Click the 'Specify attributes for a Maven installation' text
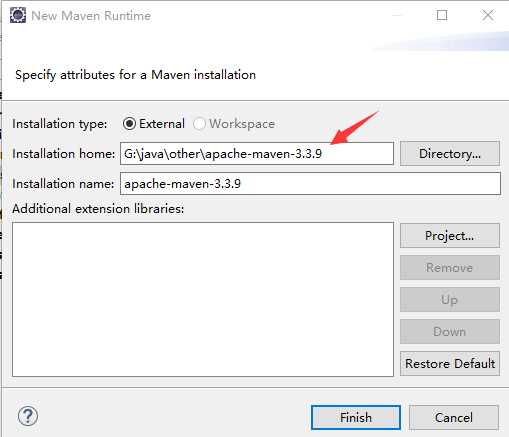The image size is (509, 437). [135, 75]
